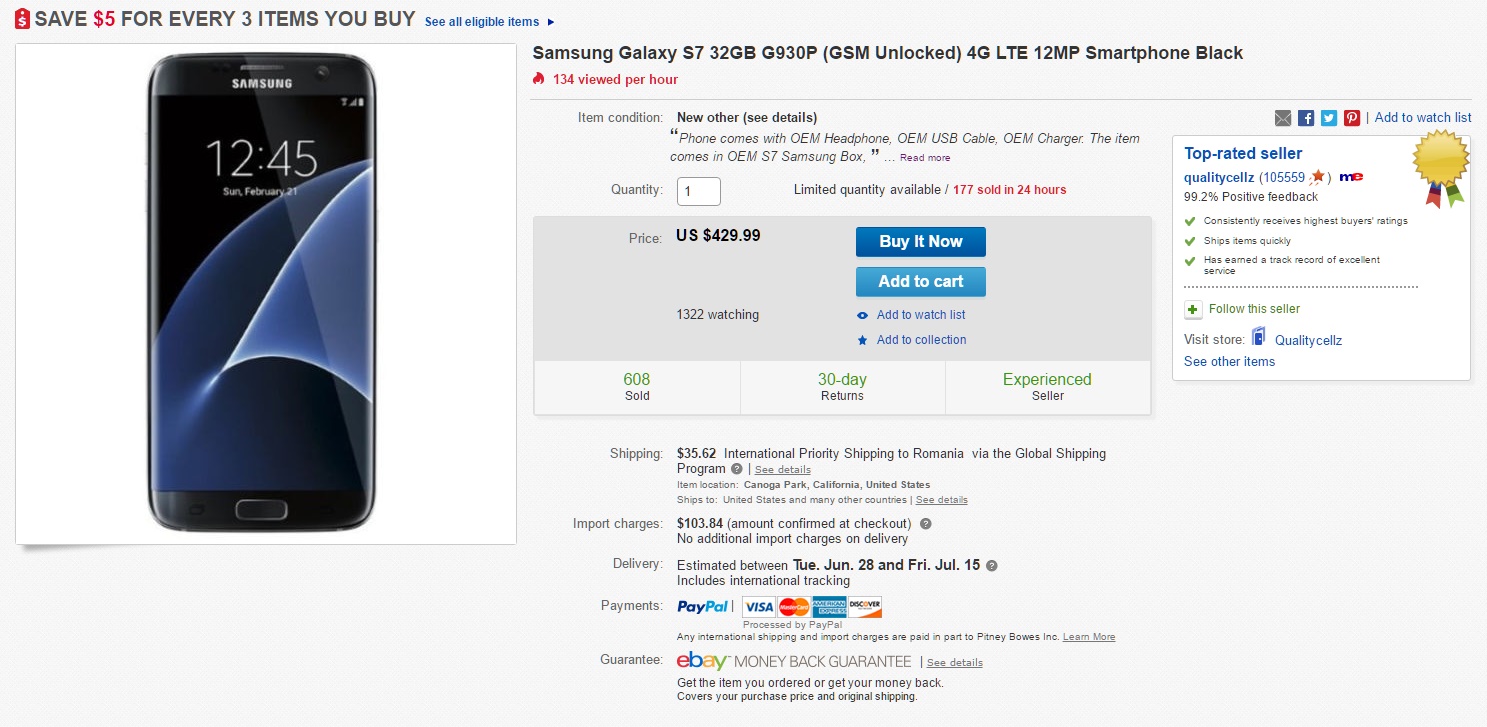The image size is (1487, 727).
Task: Open See other items link
Action: (x=1229, y=362)
